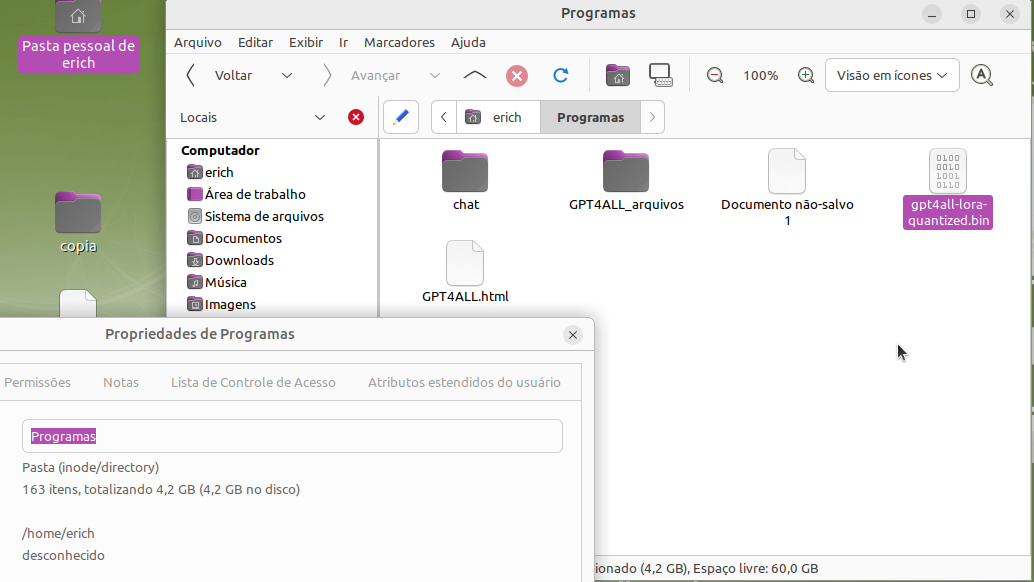
Task: Open Downloads in the sidebar
Action: (x=239, y=260)
